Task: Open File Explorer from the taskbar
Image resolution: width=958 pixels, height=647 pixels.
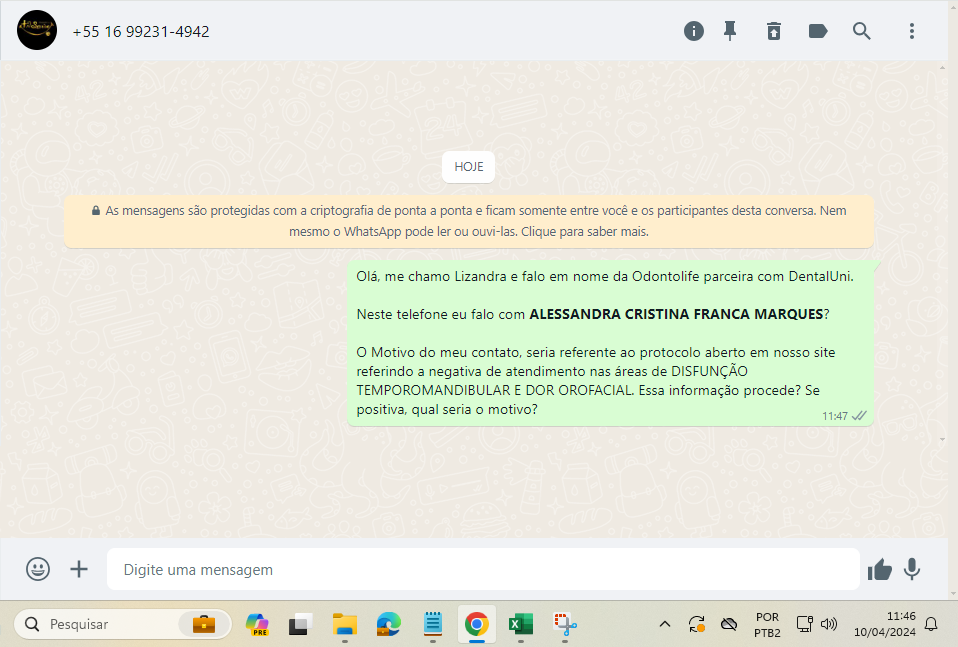Action: tap(345, 624)
